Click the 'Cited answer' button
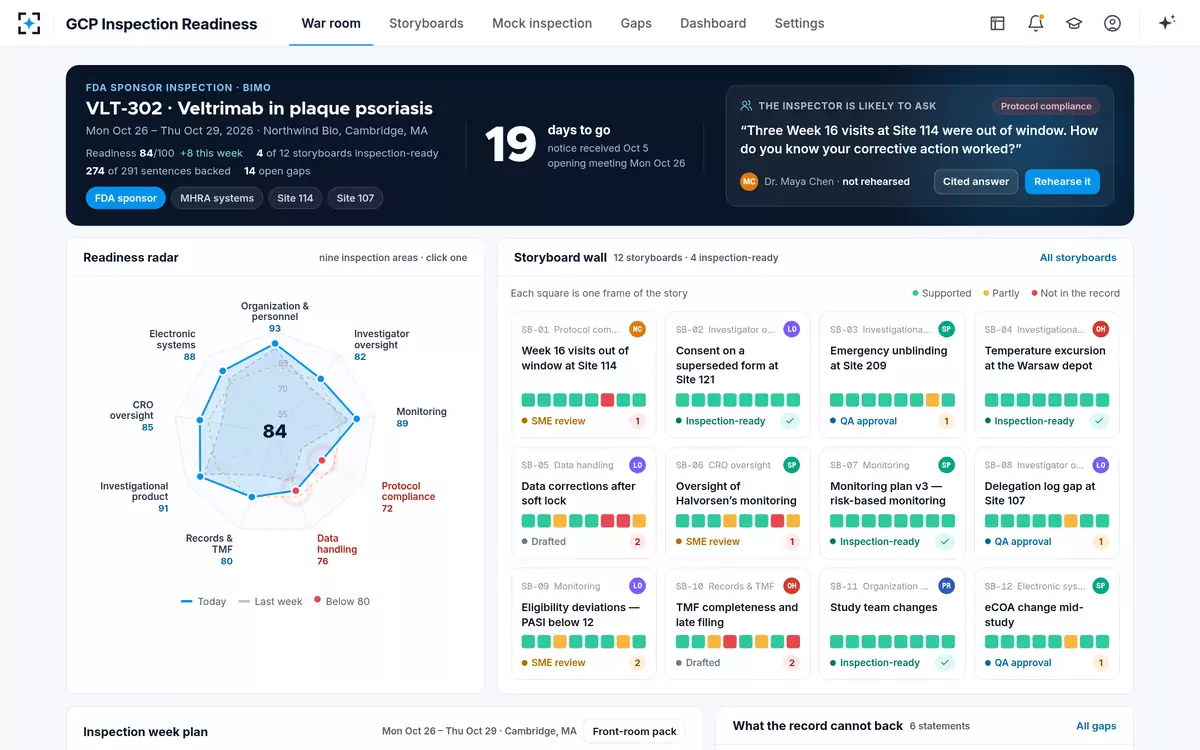 976,181
